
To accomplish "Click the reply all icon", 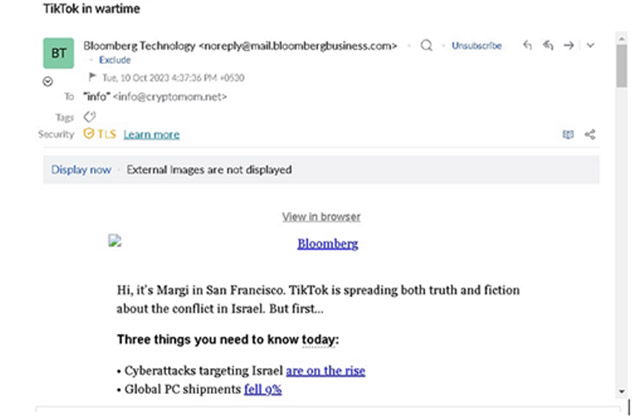I will [548, 45].
